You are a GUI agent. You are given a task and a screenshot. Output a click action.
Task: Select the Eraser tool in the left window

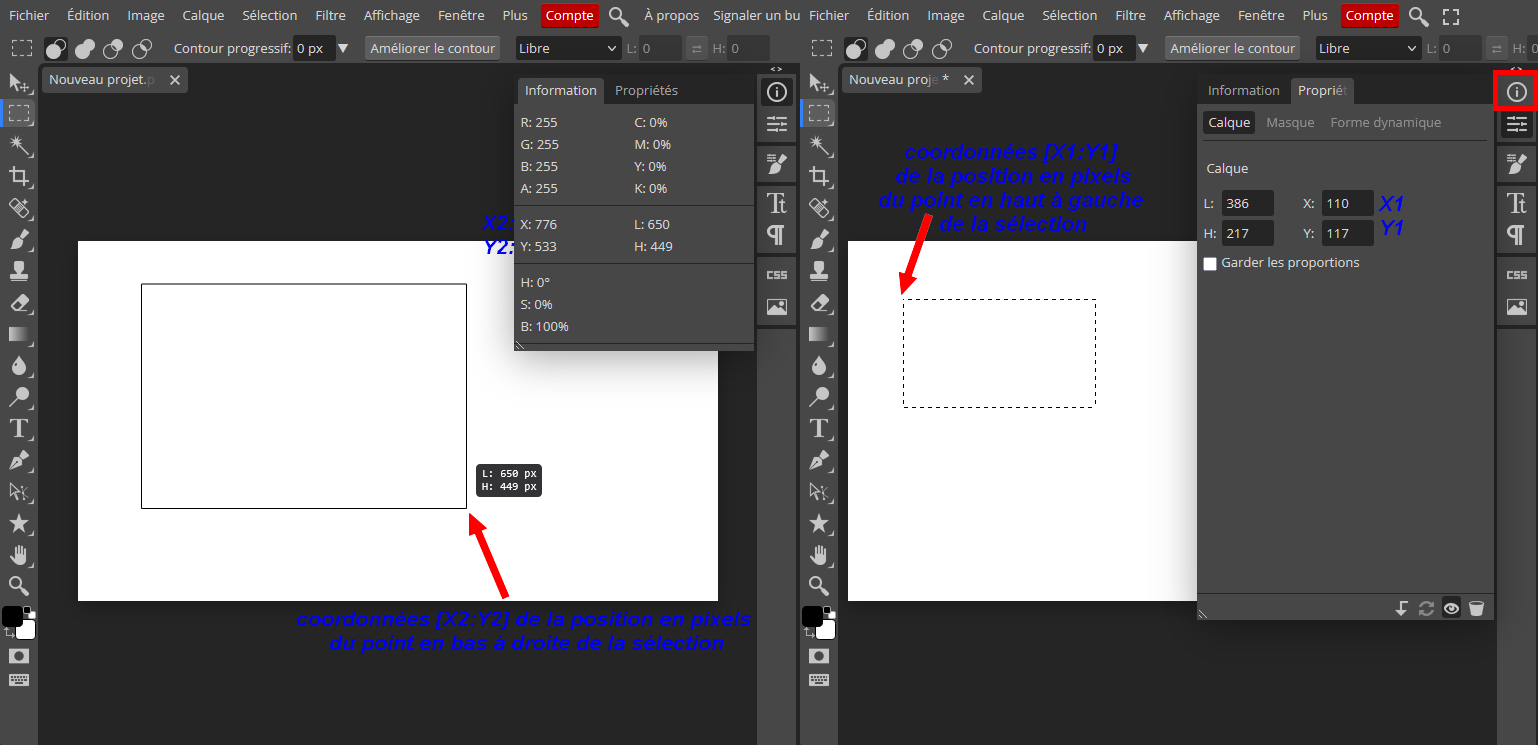click(19, 303)
